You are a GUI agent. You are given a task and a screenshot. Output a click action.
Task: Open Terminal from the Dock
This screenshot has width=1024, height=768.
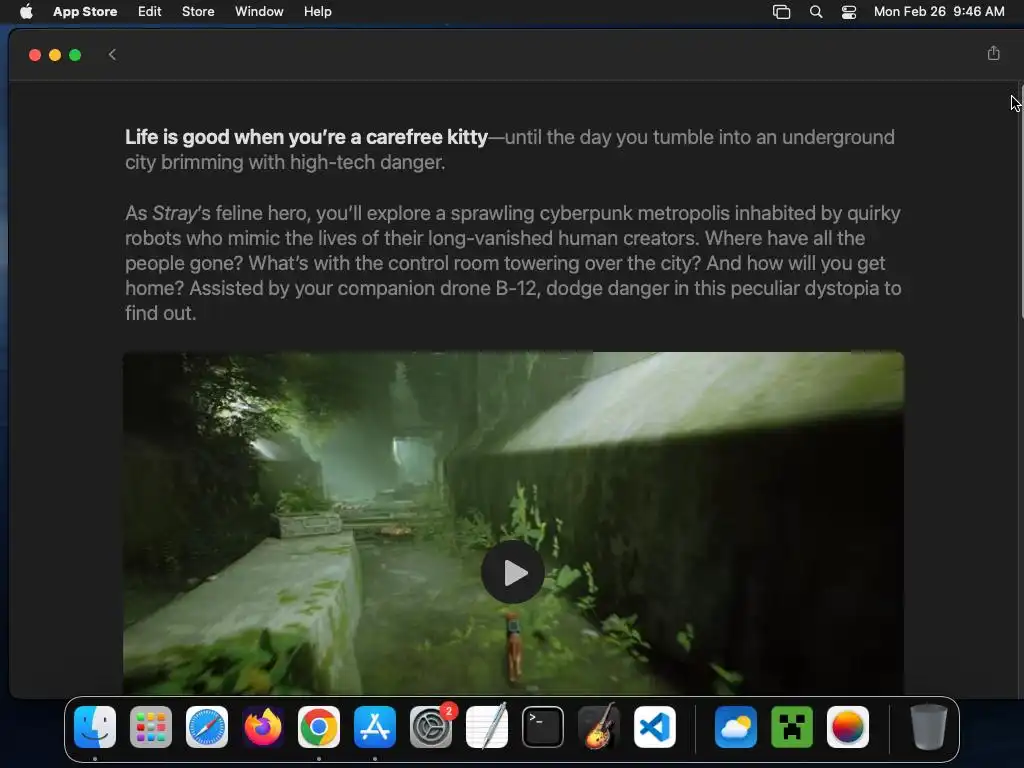543,727
